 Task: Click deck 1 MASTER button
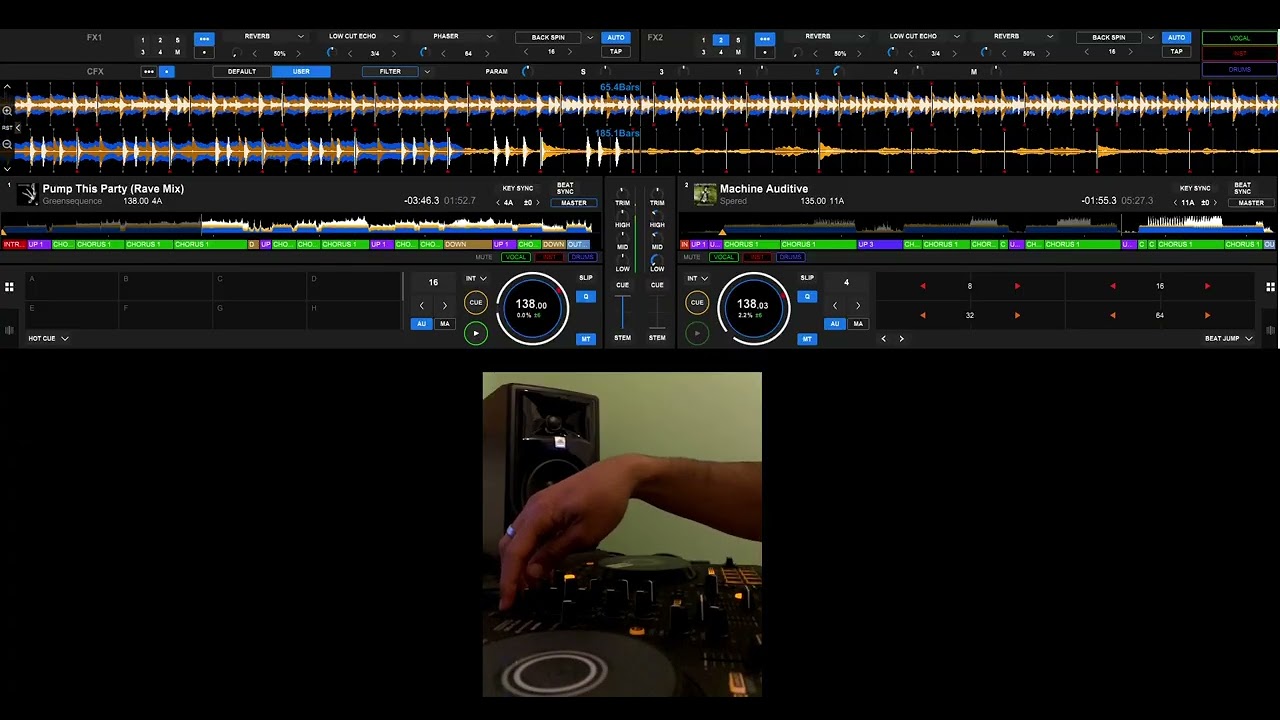click(x=574, y=203)
